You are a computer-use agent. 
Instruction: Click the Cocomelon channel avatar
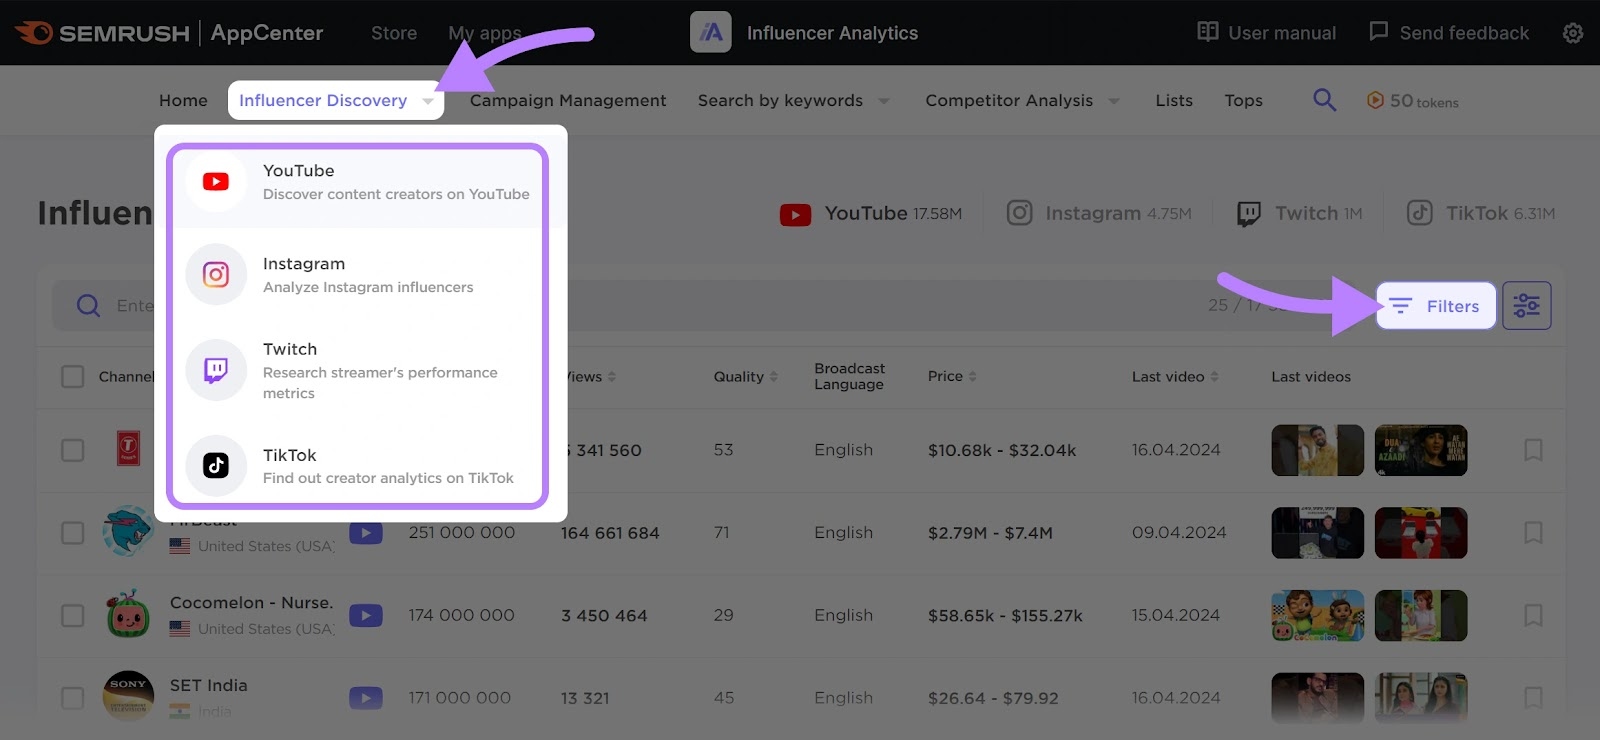(x=128, y=615)
